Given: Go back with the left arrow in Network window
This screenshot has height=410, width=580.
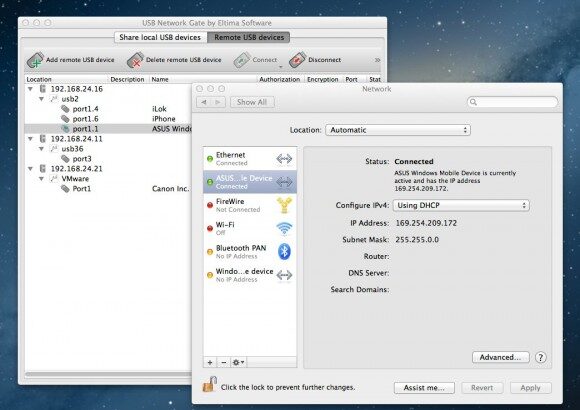Looking at the screenshot, I should pos(204,102).
